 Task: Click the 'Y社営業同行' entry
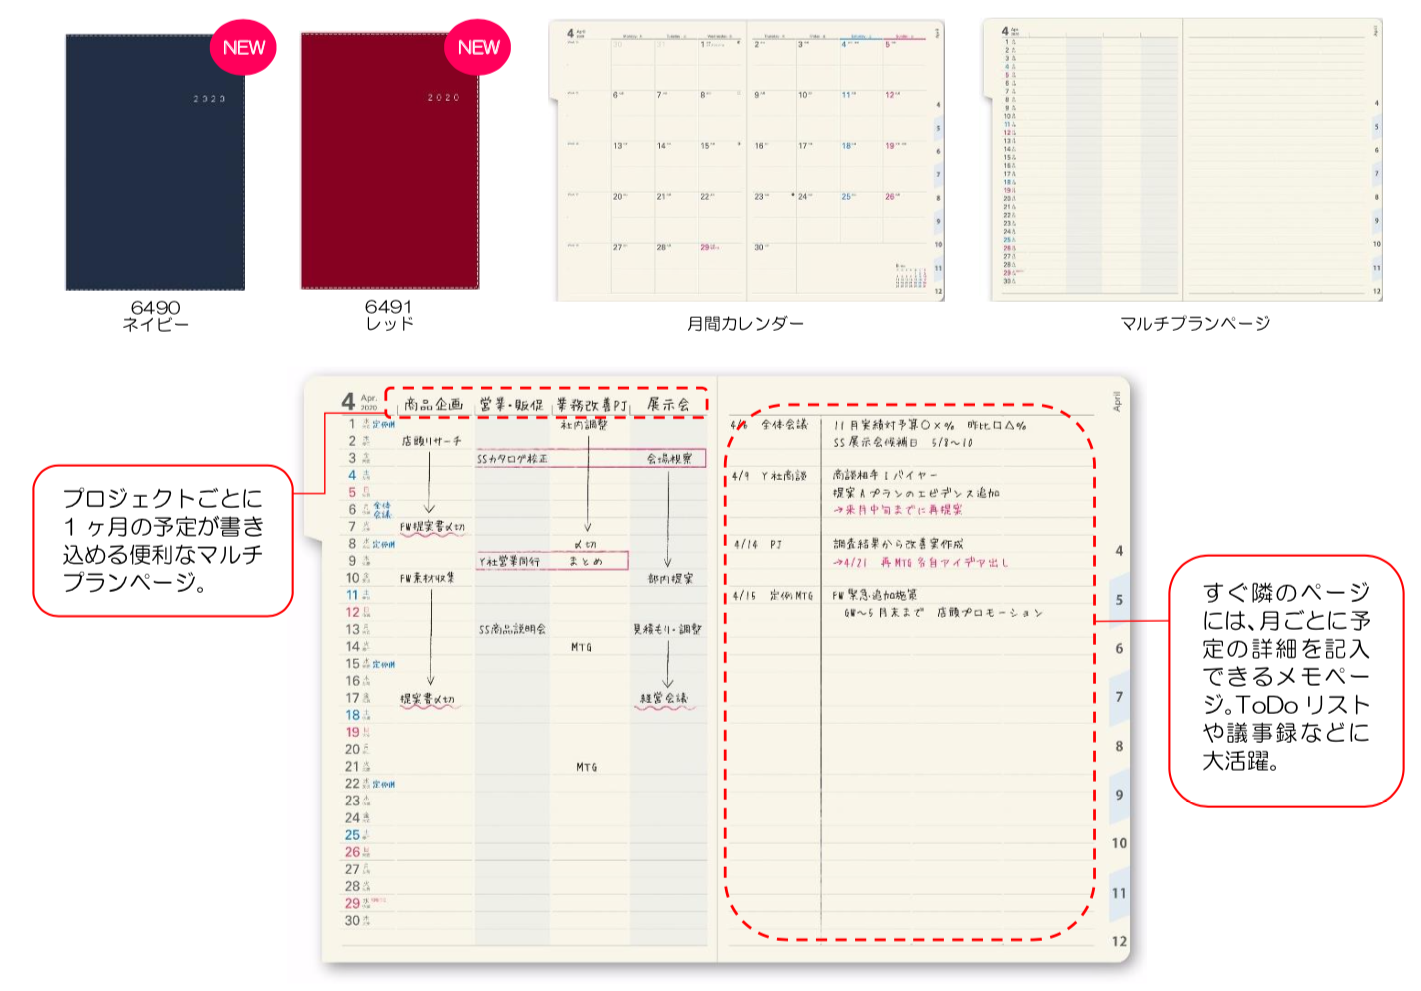509,561
